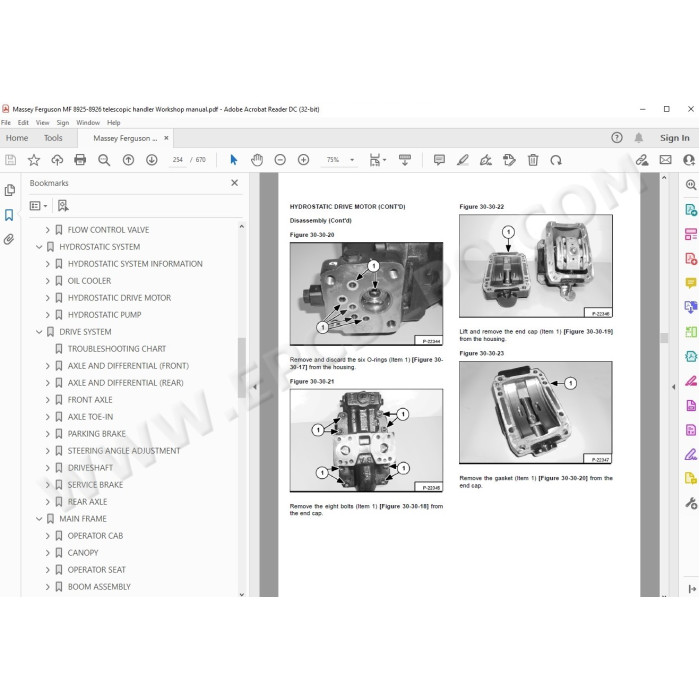Open the Edit menu
Viewport: 700px width, 700px height.
pyautogui.click(x=23, y=122)
